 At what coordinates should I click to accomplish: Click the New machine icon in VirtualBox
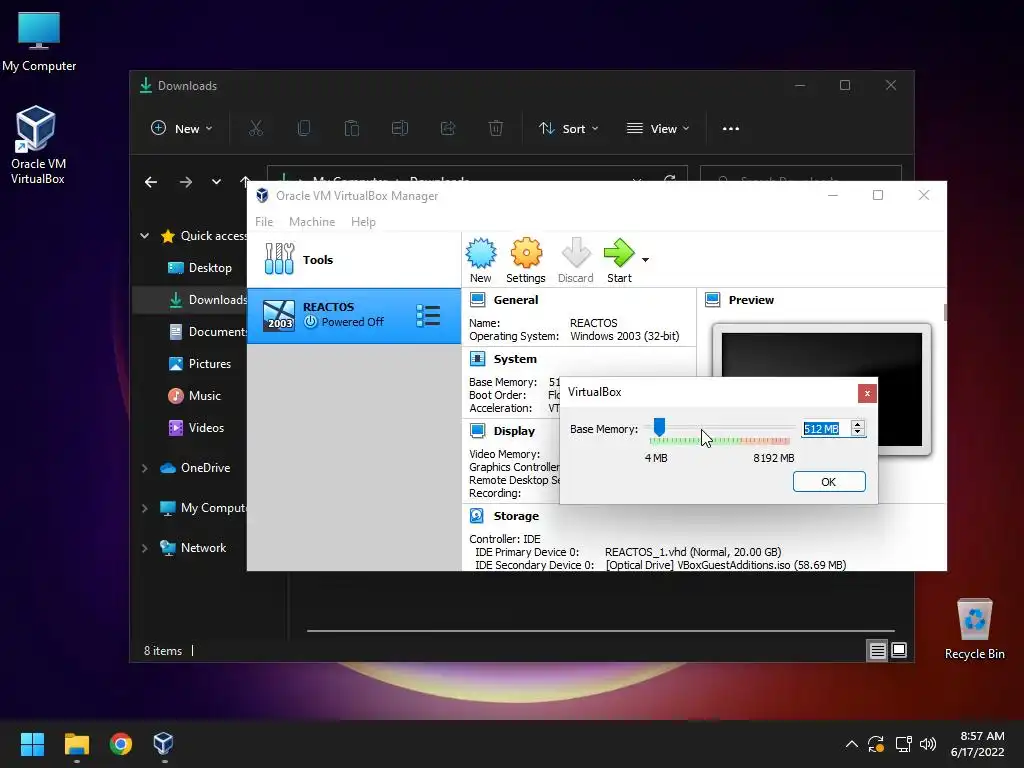coord(481,260)
